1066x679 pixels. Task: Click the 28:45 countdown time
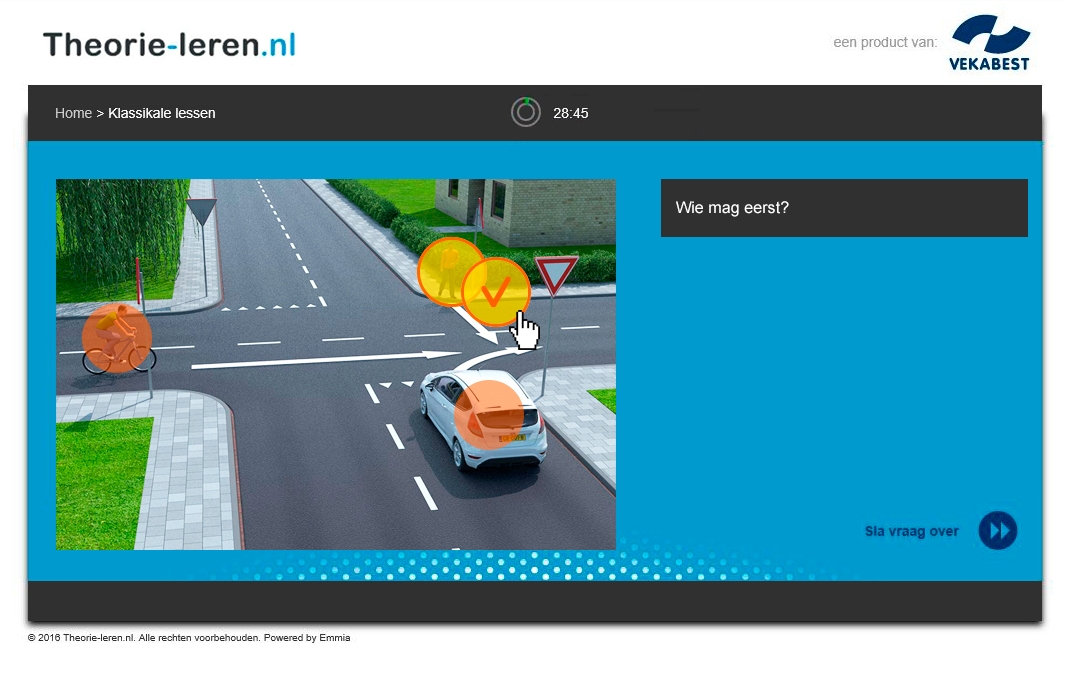click(x=570, y=114)
